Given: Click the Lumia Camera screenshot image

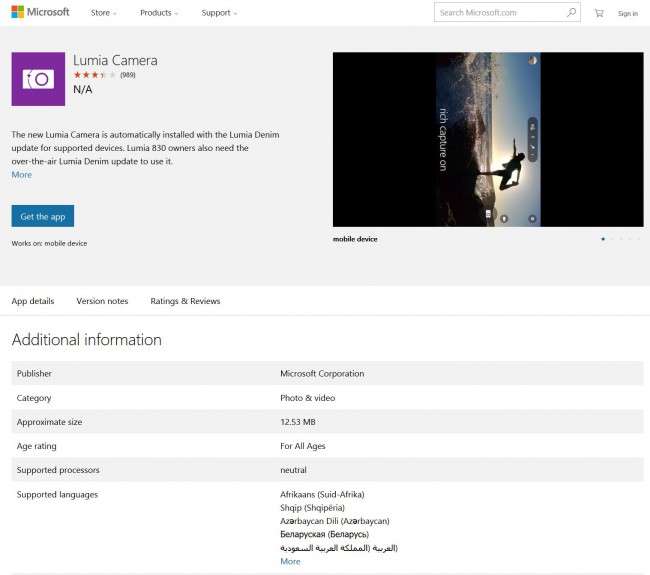Looking at the screenshot, I should (488, 139).
